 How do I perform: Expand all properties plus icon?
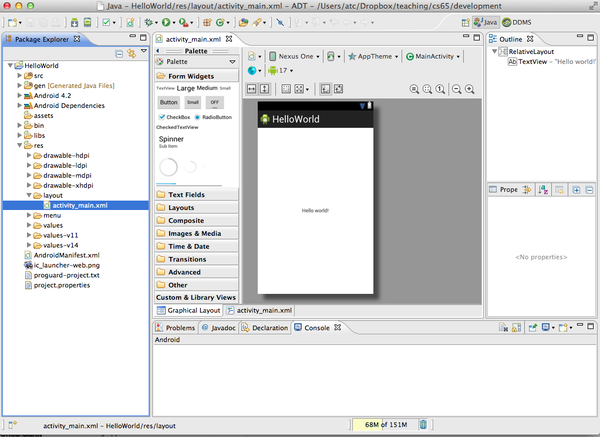click(x=576, y=190)
